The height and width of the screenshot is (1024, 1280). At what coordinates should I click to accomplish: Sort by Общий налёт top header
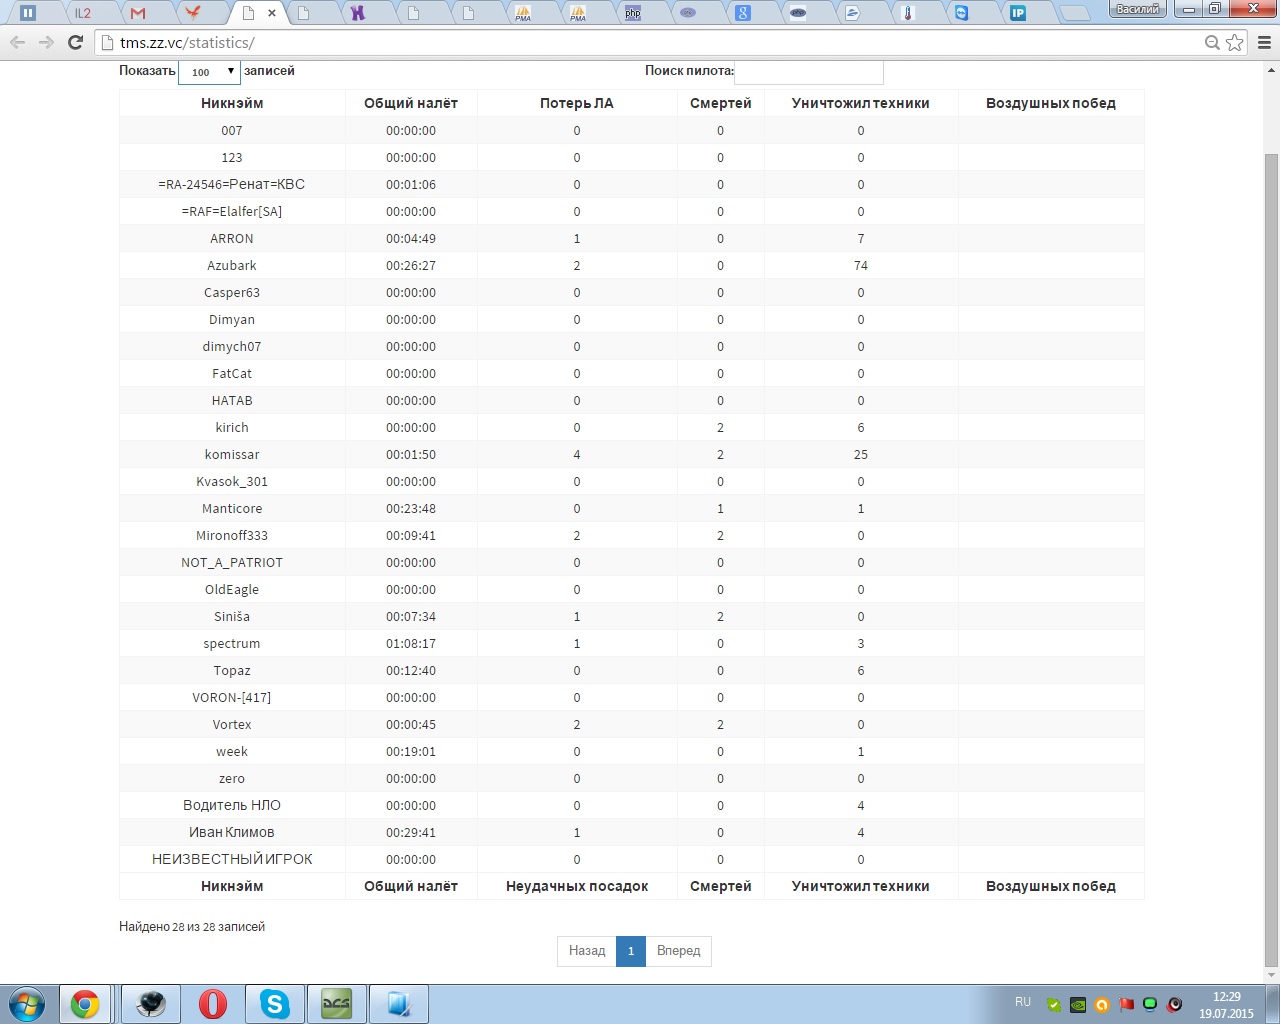click(x=411, y=103)
